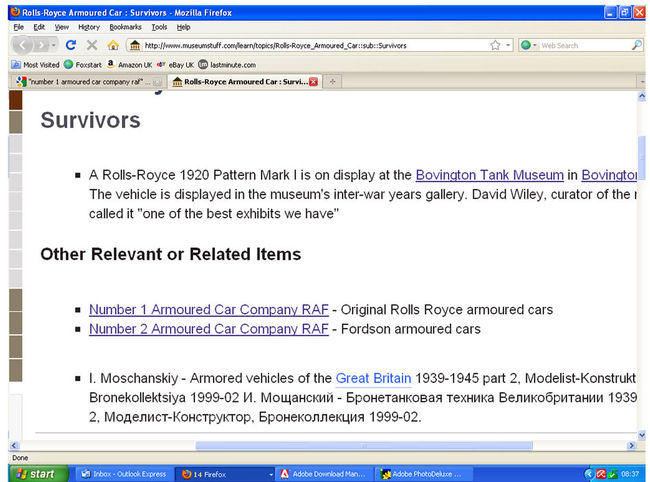Viewport: 650px width, 482px height.
Task: Reload the current page
Action: [71, 45]
